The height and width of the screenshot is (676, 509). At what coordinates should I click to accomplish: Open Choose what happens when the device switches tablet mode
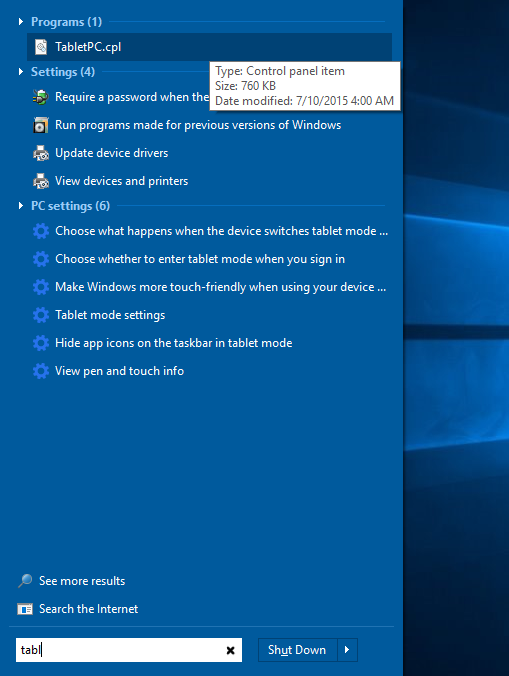pos(222,231)
